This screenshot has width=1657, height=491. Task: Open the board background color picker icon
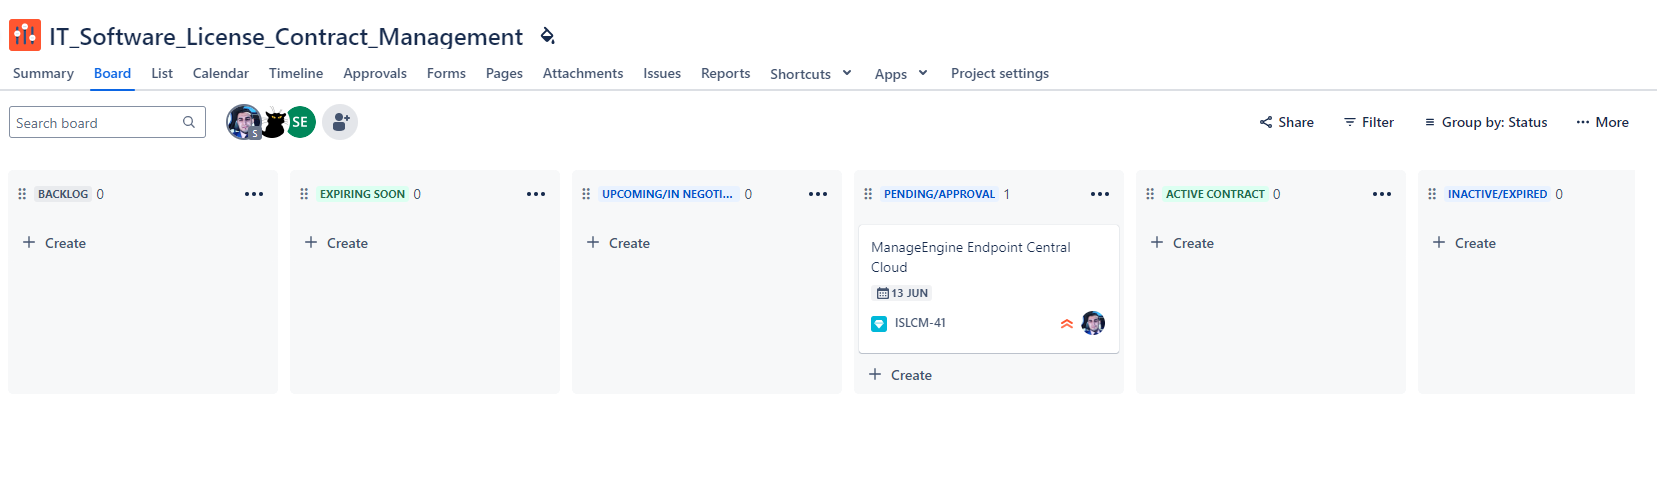[547, 36]
